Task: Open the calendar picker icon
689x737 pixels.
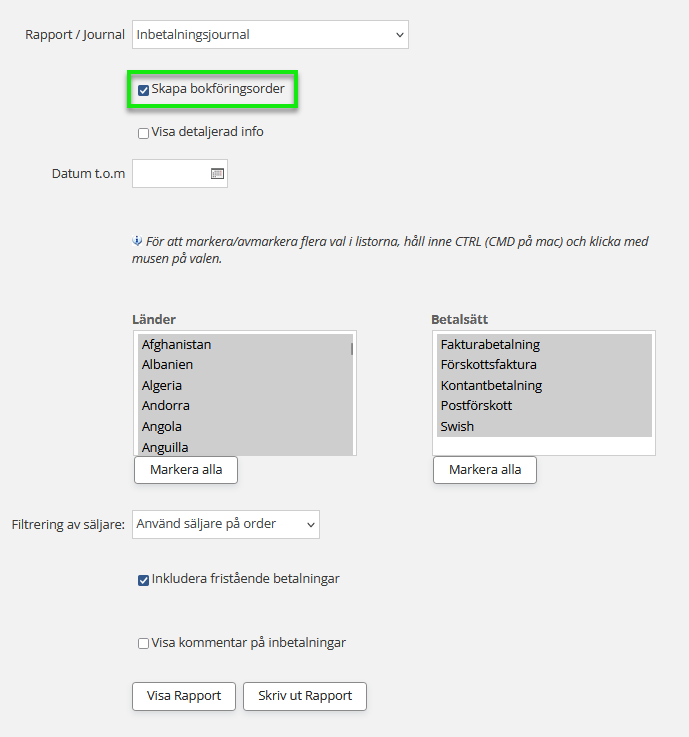Action: coord(217,174)
